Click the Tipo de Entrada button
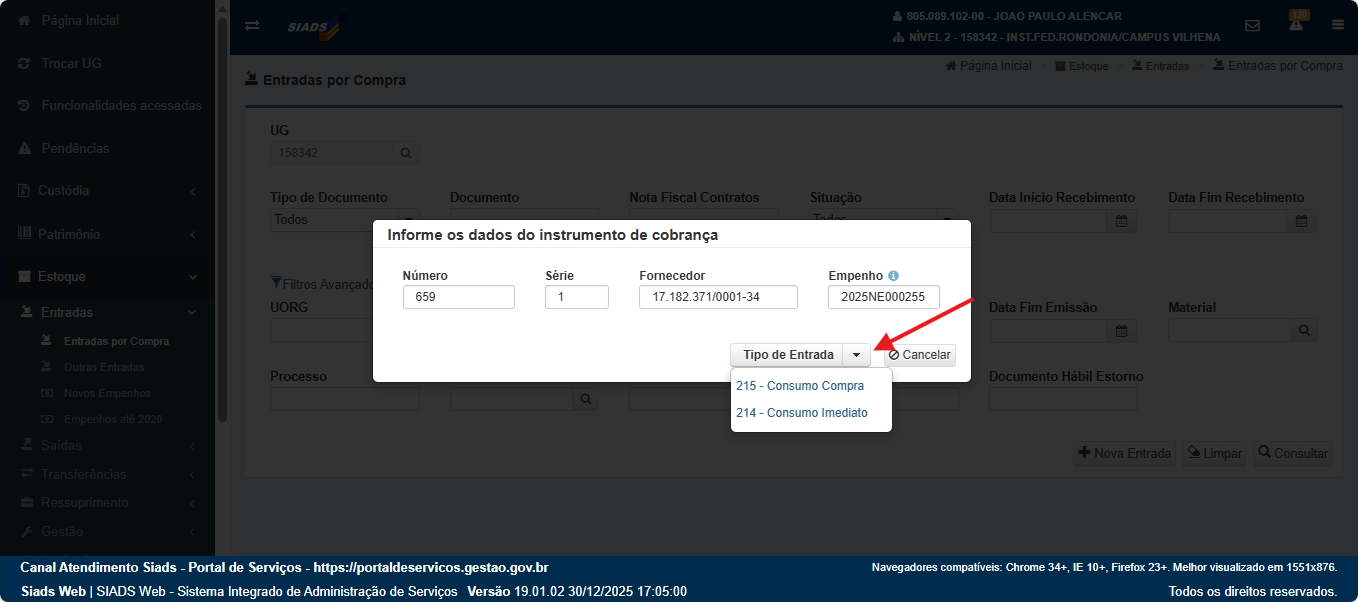 (787, 355)
